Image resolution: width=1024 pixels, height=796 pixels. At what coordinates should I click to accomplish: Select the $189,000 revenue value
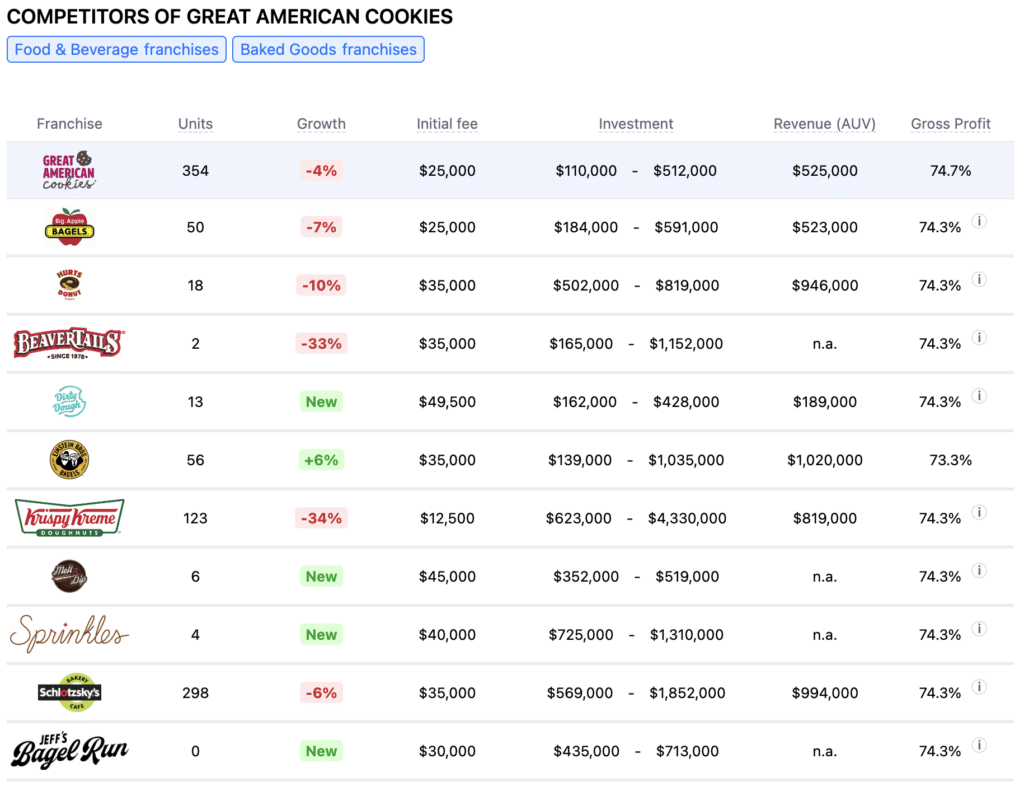(x=825, y=402)
